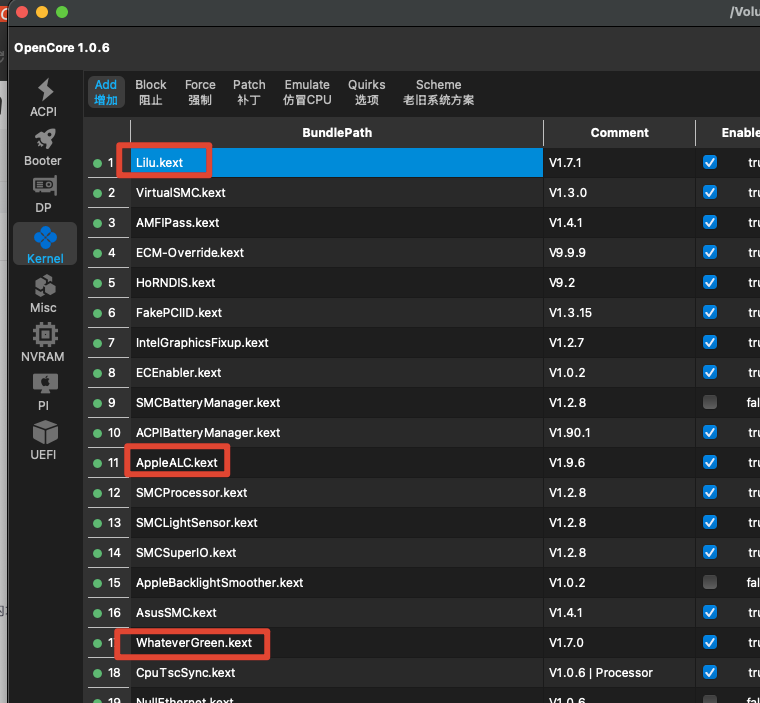
Task: Select the AsusSMC.kext entry
Action: coord(337,613)
